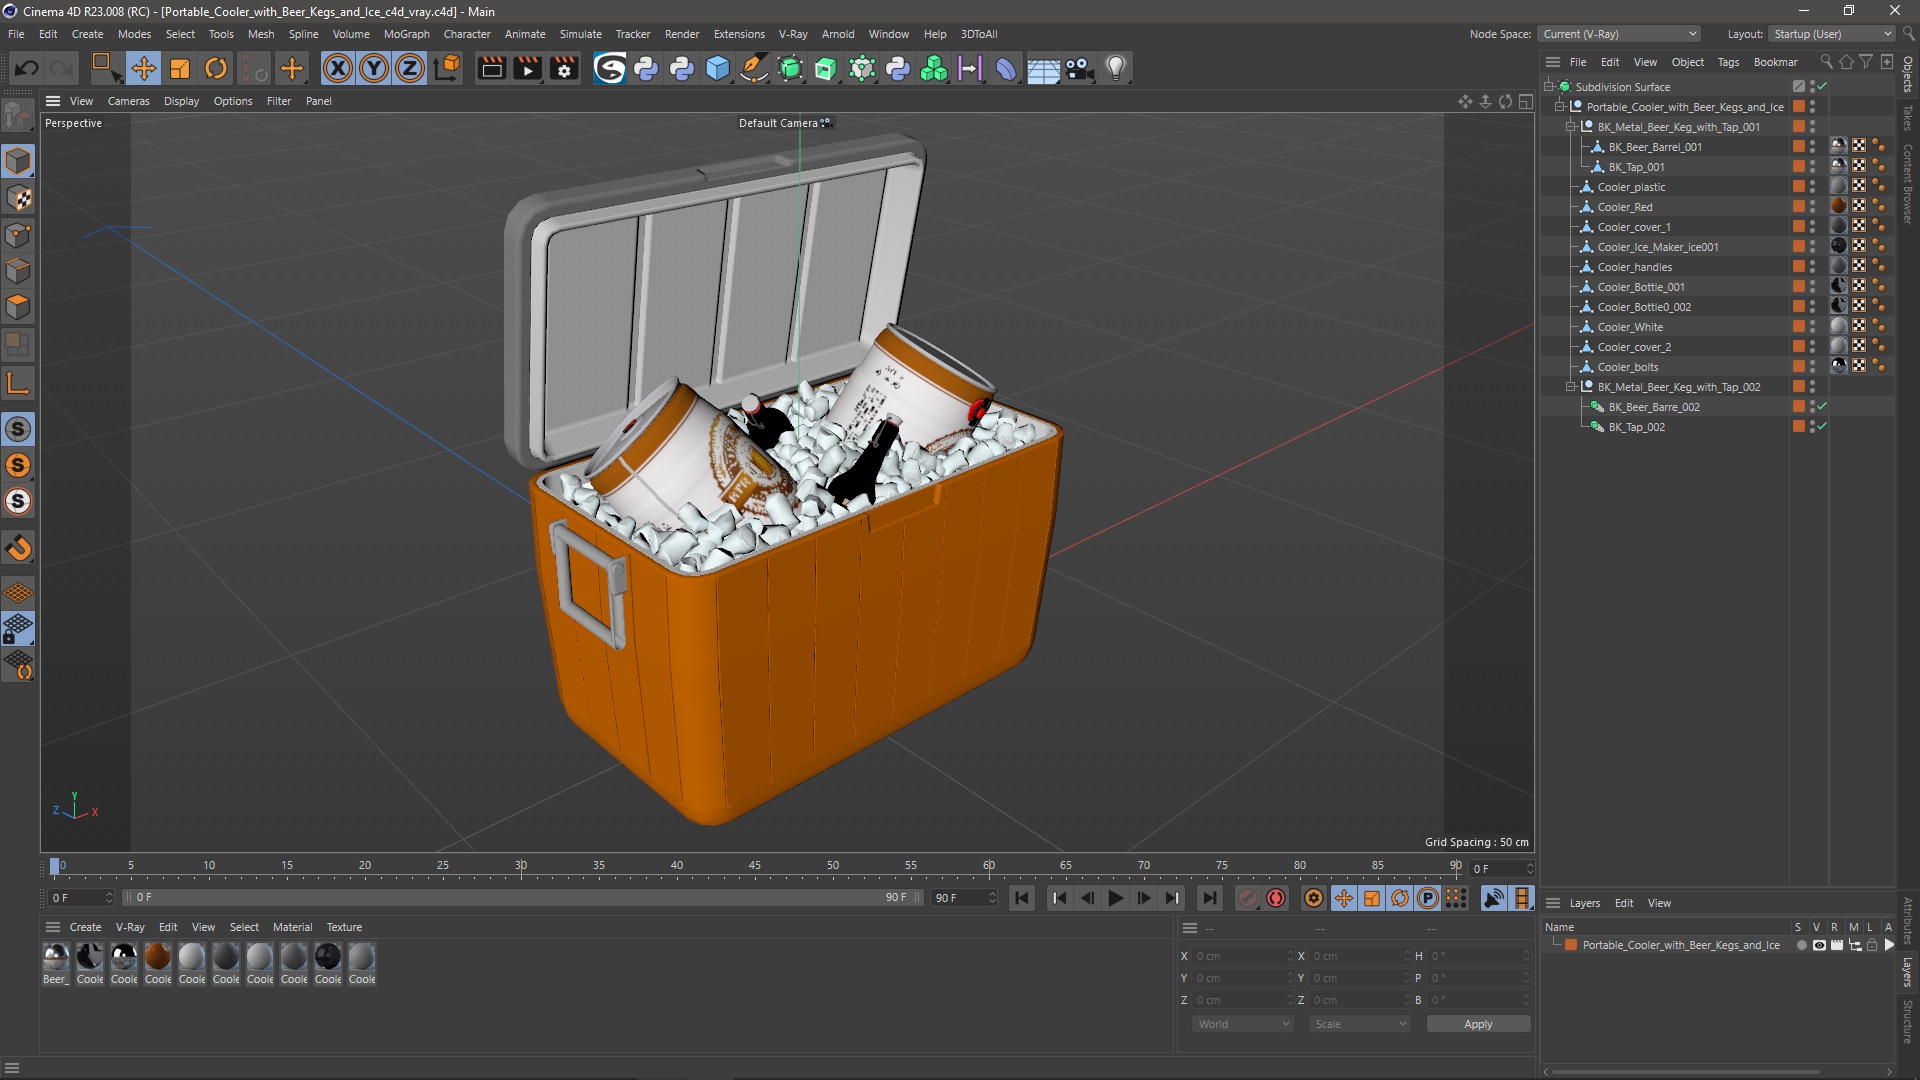Open the Node Space dropdown
Image resolution: width=1920 pixels, height=1080 pixels.
tap(1619, 34)
